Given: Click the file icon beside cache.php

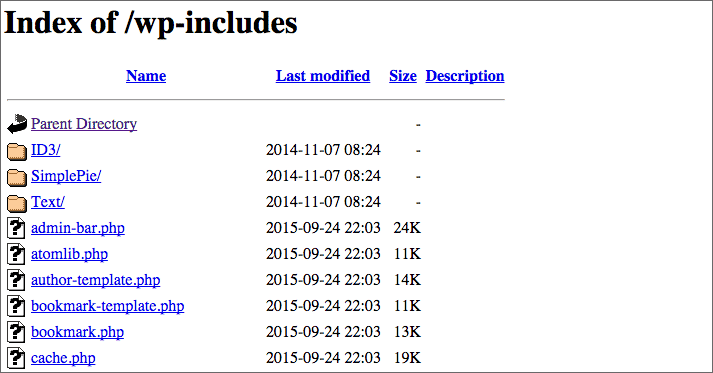Looking at the screenshot, I should point(16,358).
